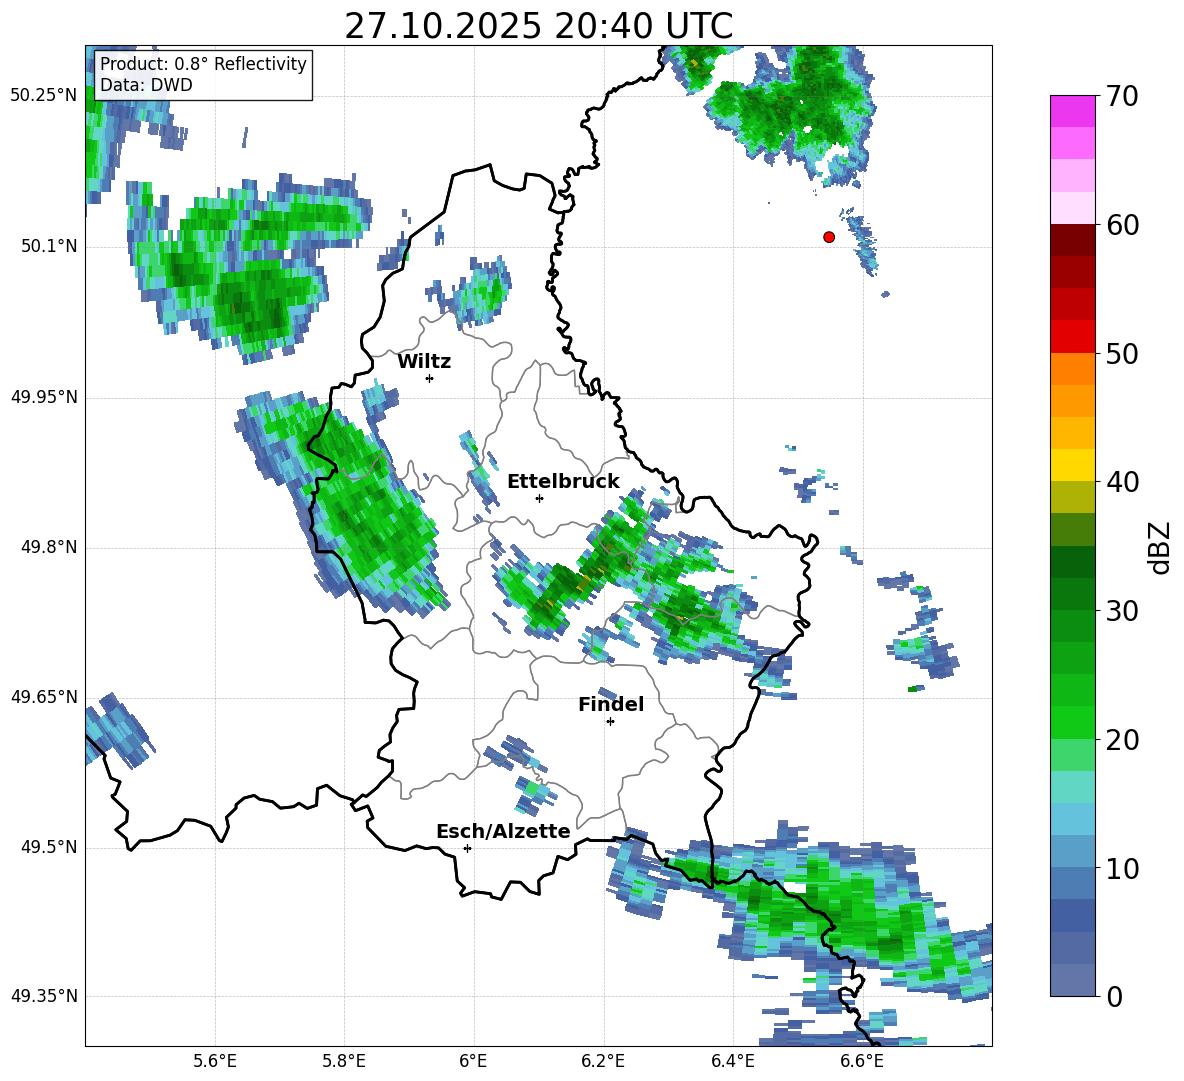Click the 50.25°N latitude tick label
Viewport: 1184px width, 1081px height.
[x=44, y=96]
